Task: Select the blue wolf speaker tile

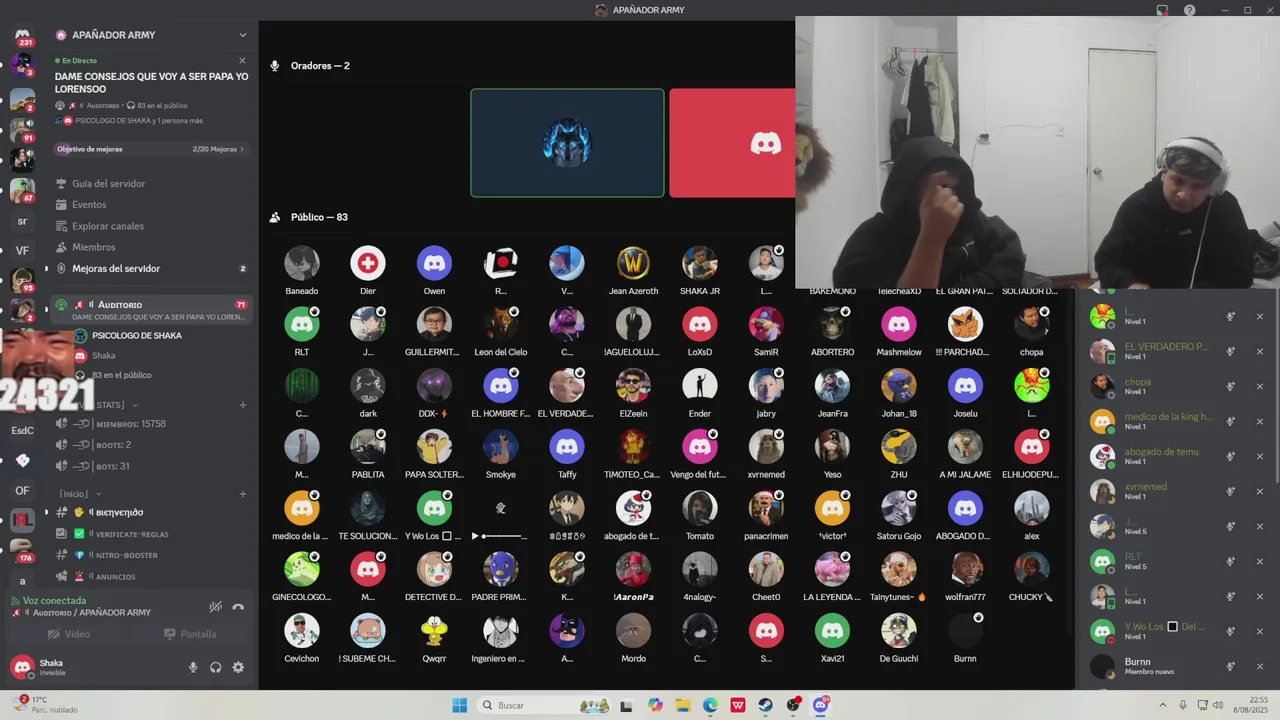Action: 567,143
